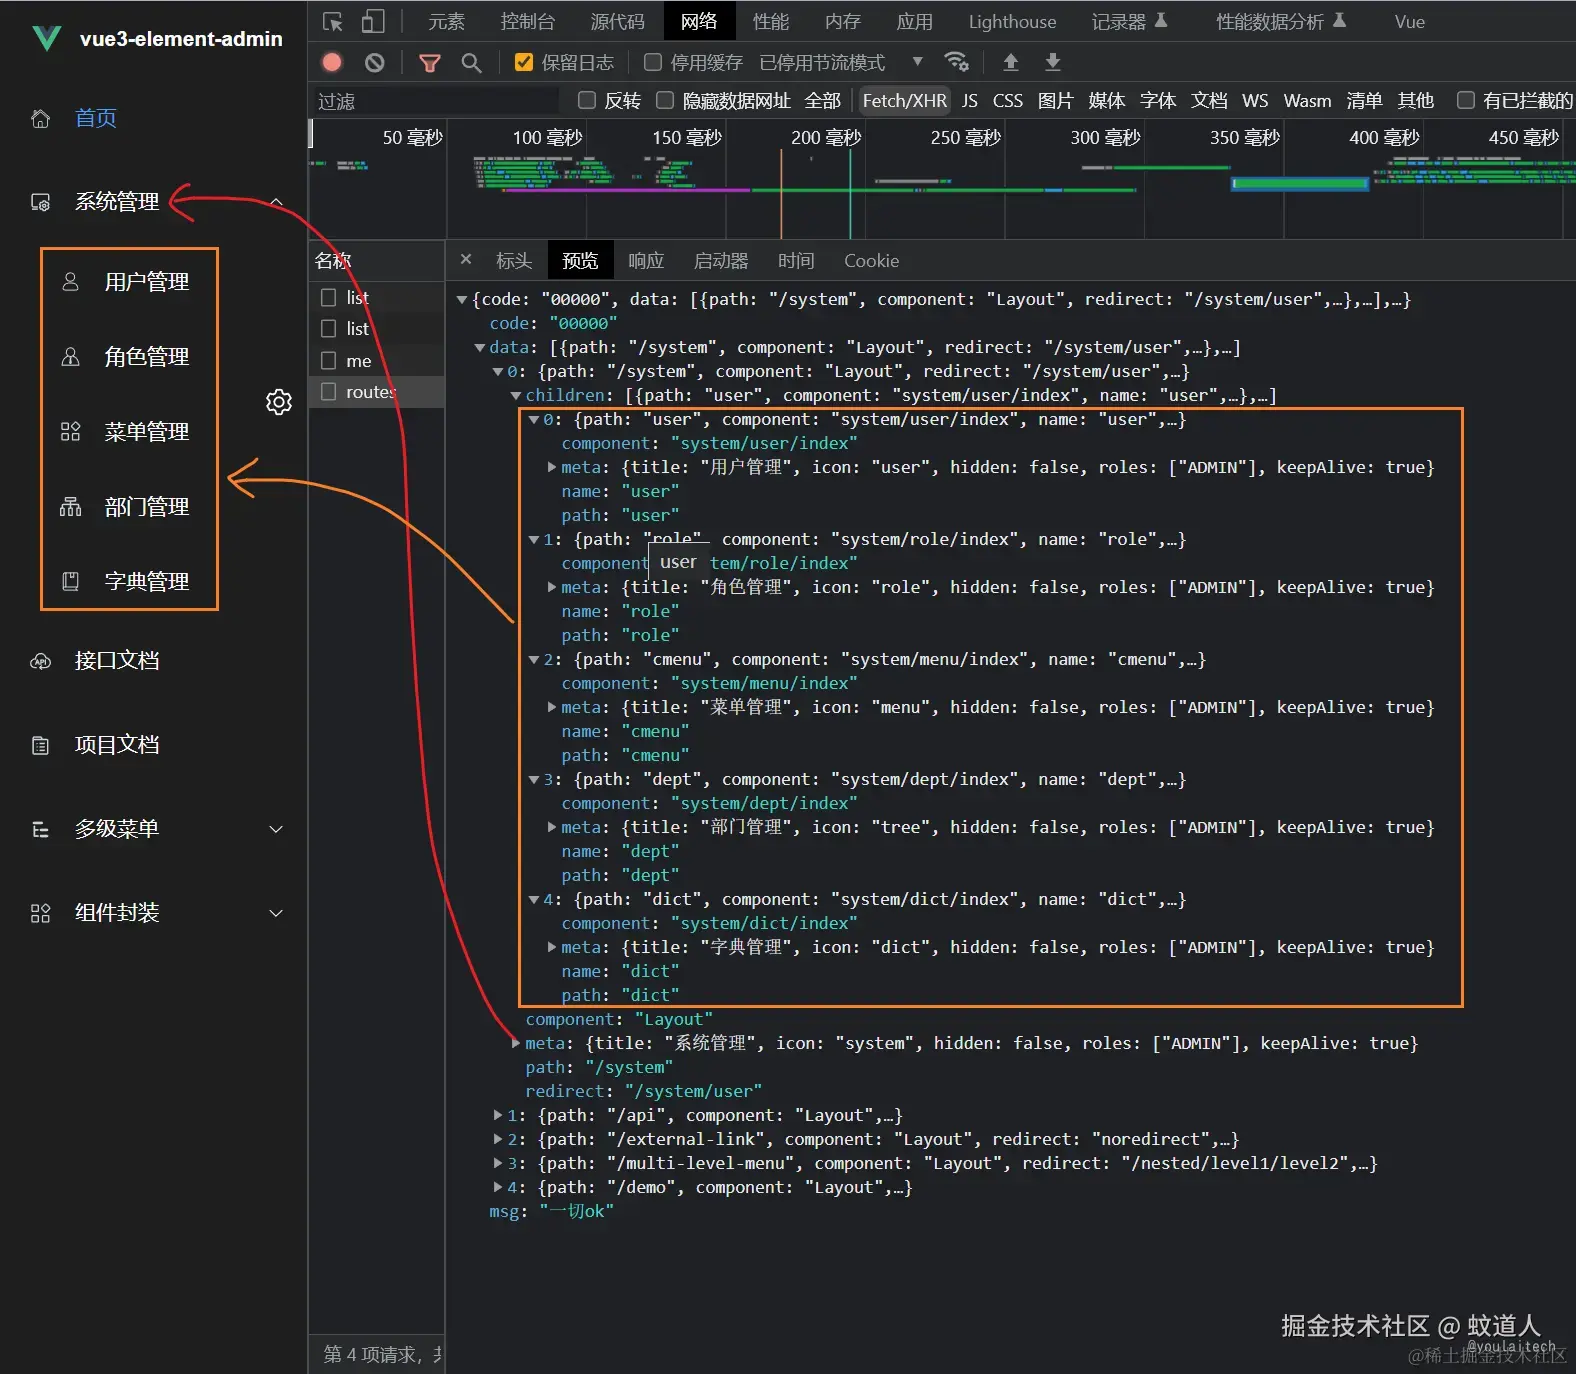Clear the network log
This screenshot has width=1576, height=1374.
374,62
